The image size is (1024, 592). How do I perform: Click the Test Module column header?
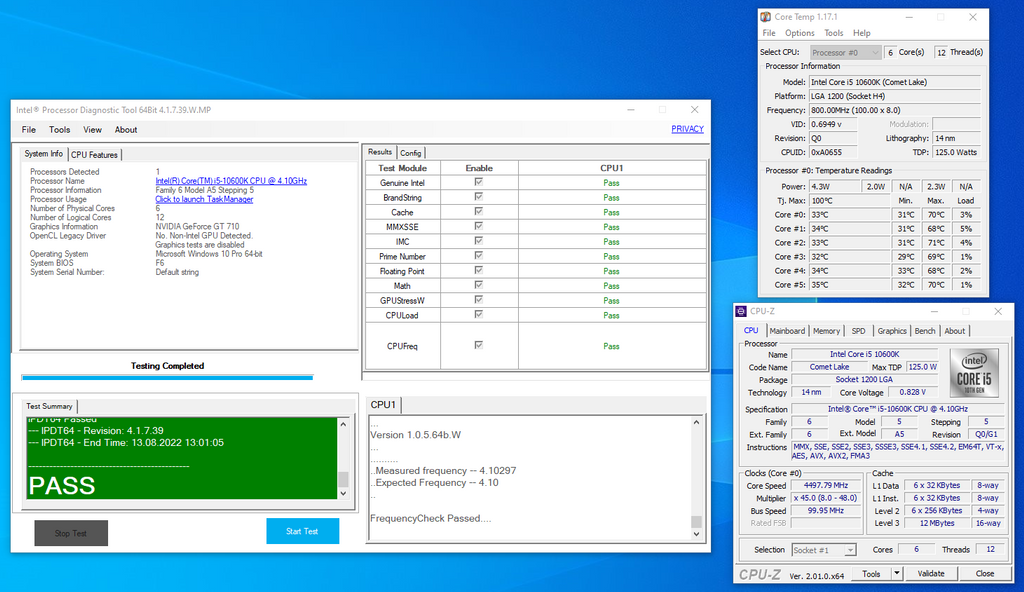coord(402,168)
